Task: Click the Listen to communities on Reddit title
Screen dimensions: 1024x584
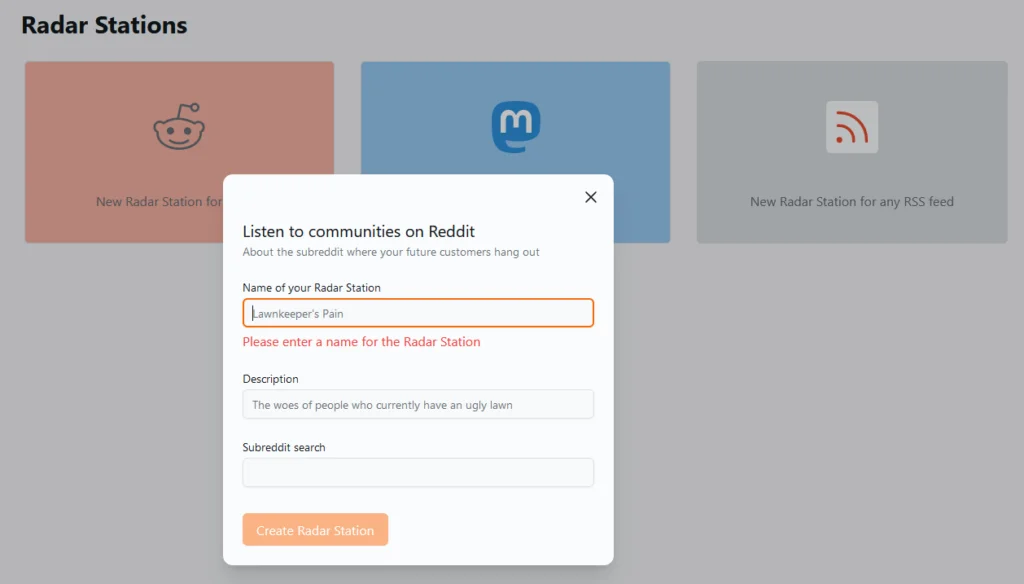Action: (x=359, y=231)
